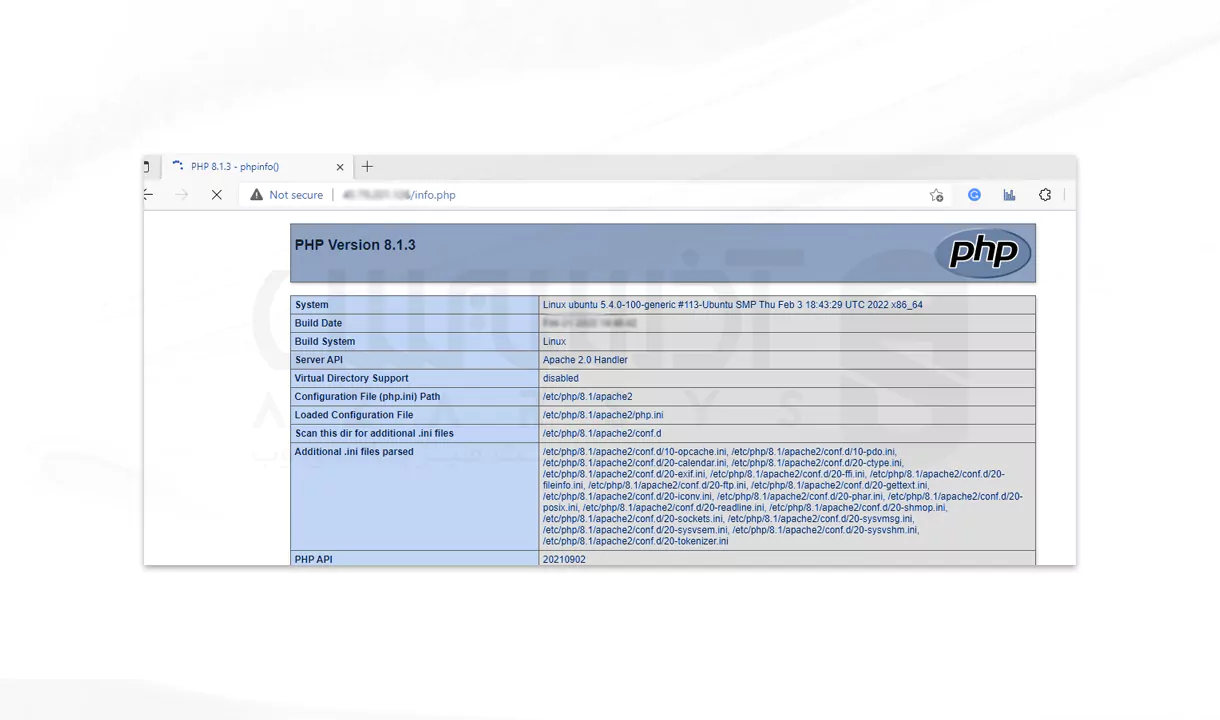Click the 20210902 PHP API value
Viewport: 1220px width, 720px height.
564,559
